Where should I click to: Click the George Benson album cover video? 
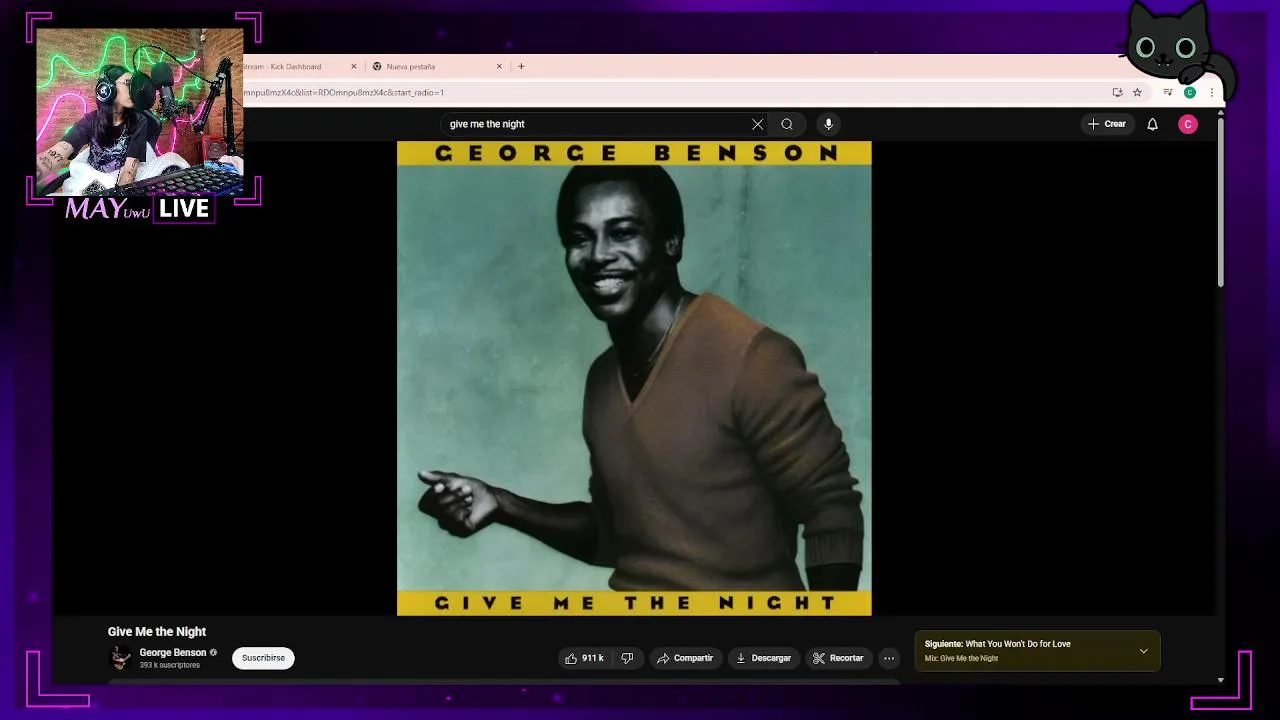(634, 378)
